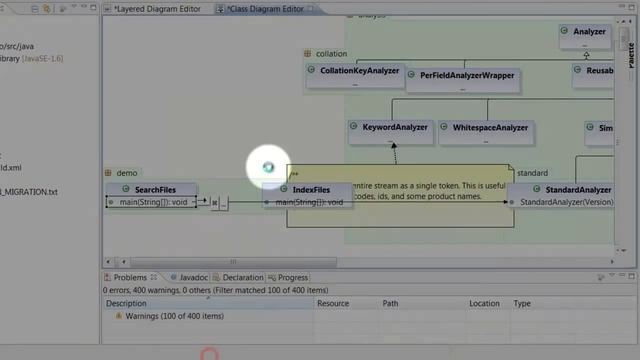This screenshot has height=360, width=640.
Task: Select the demo package label
Action: click(127, 173)
